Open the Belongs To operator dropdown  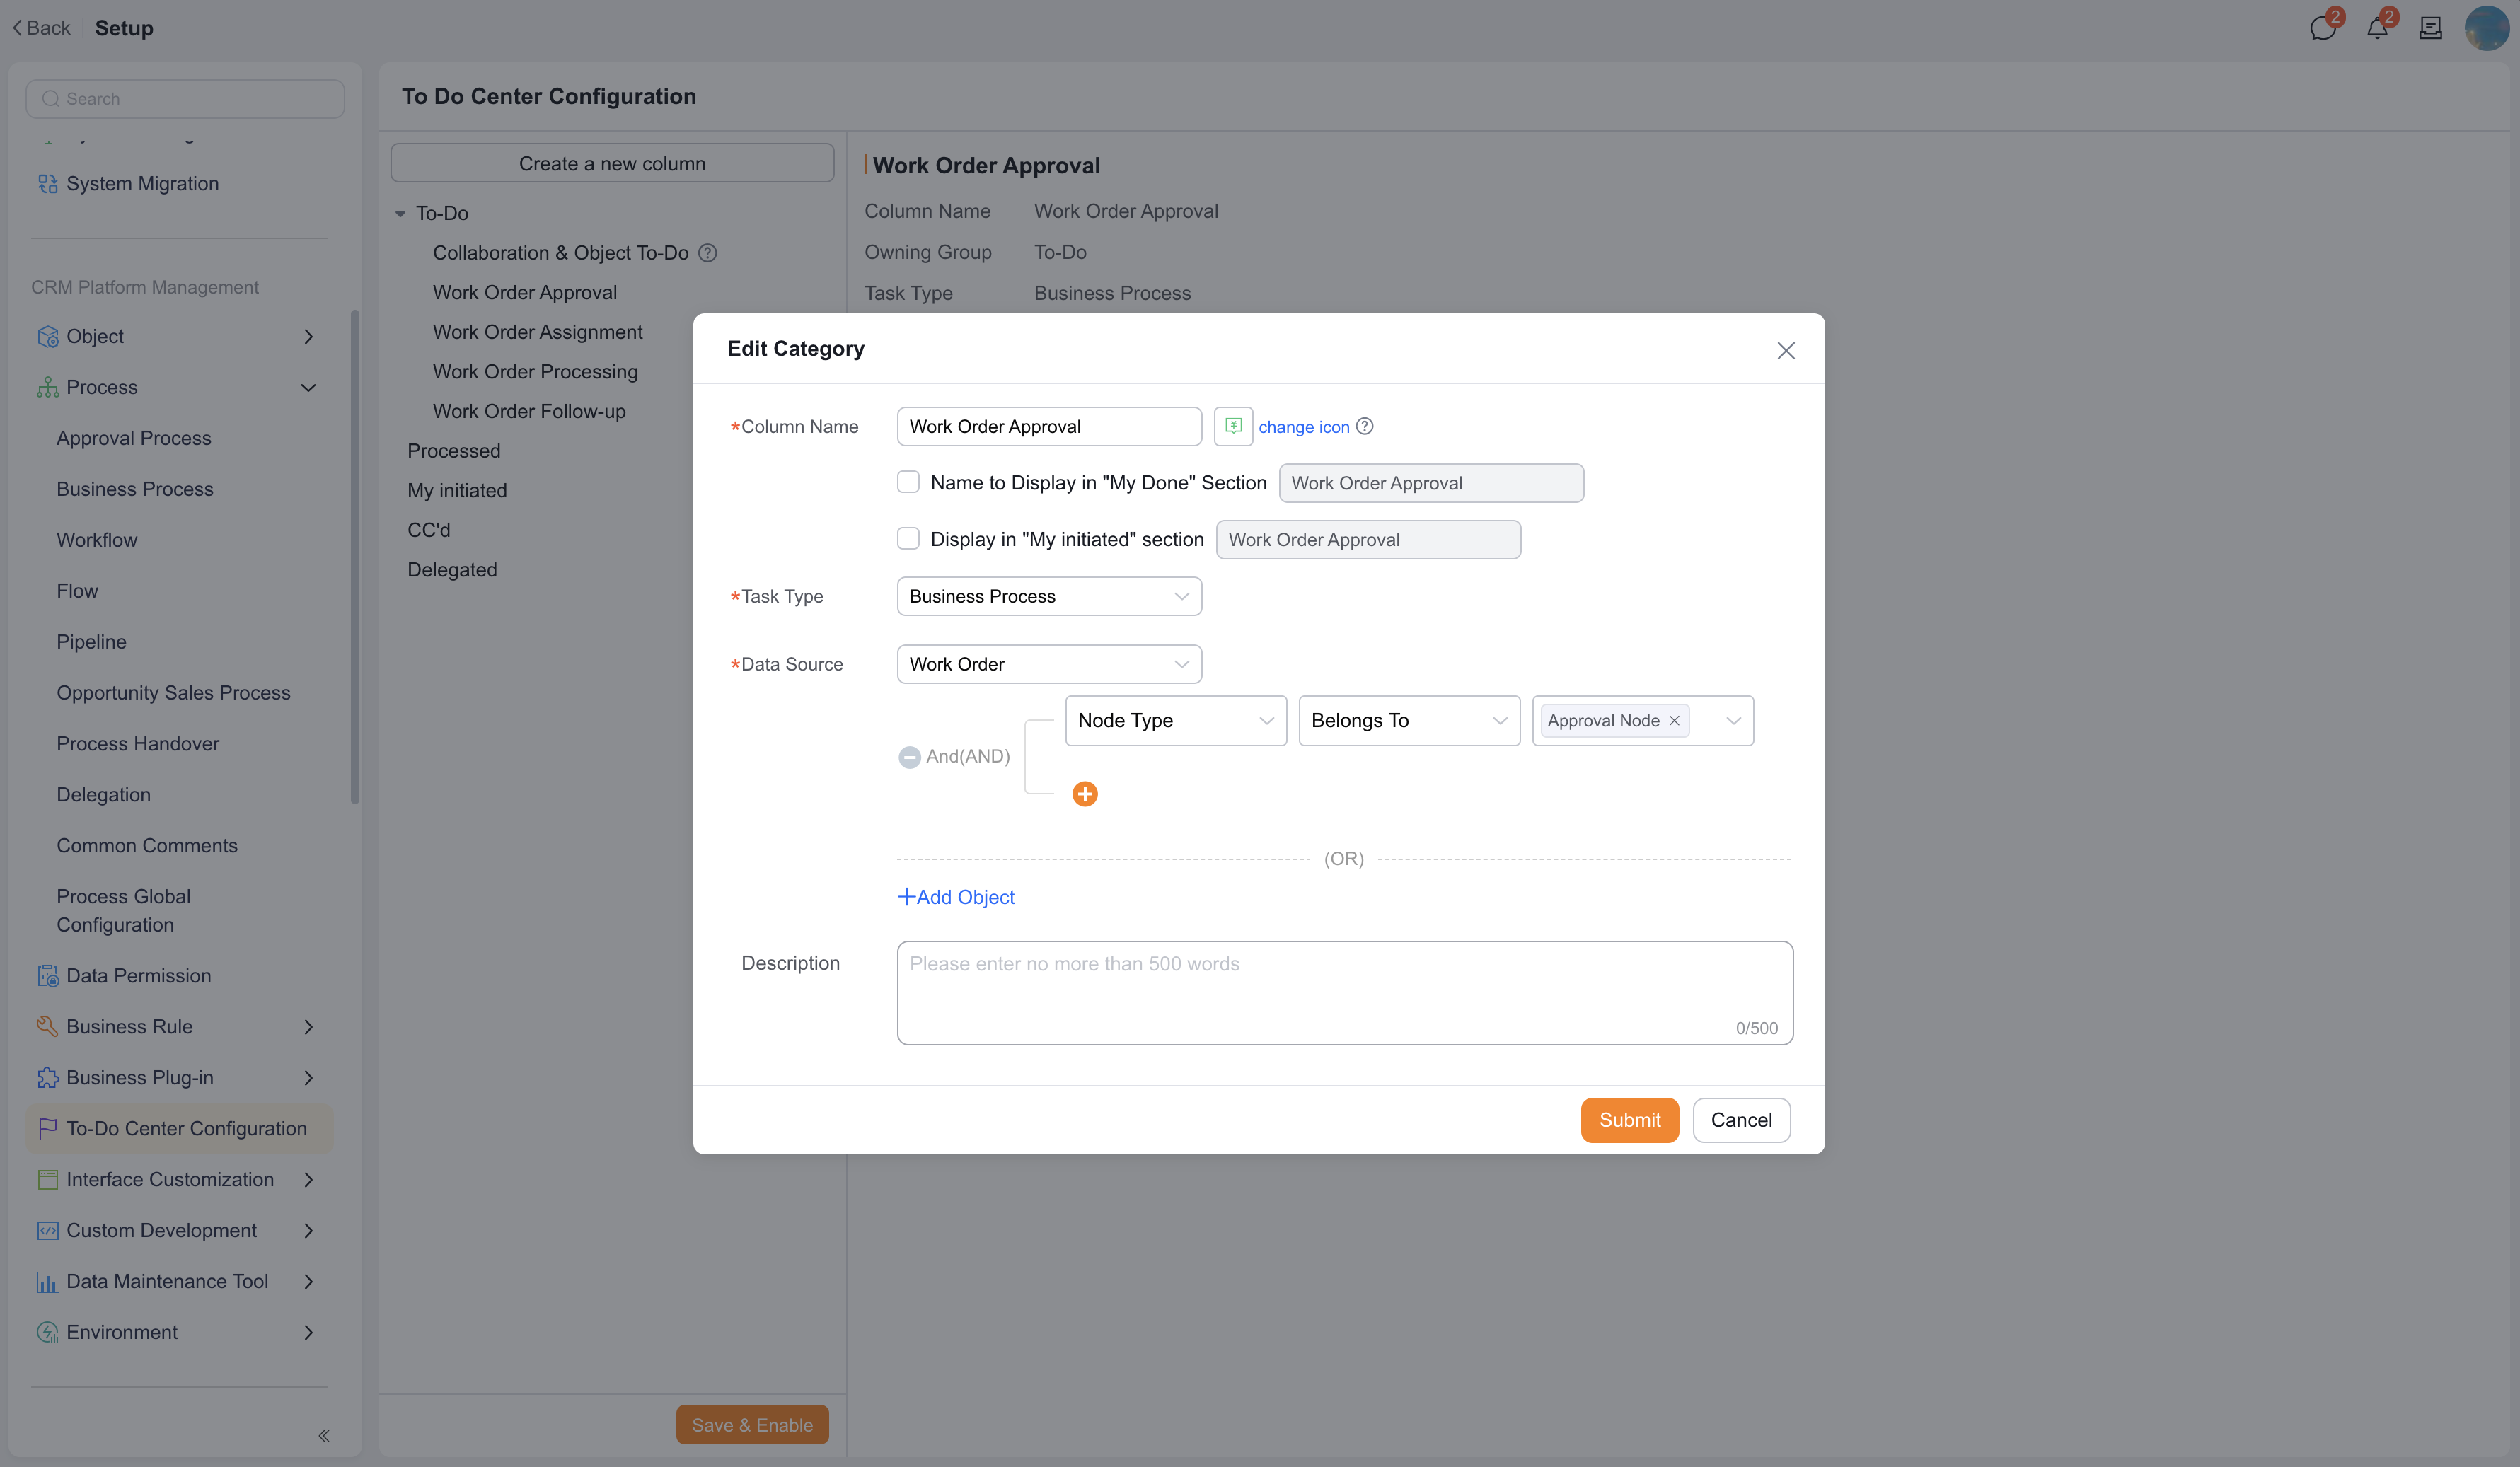pos(1409,720)
